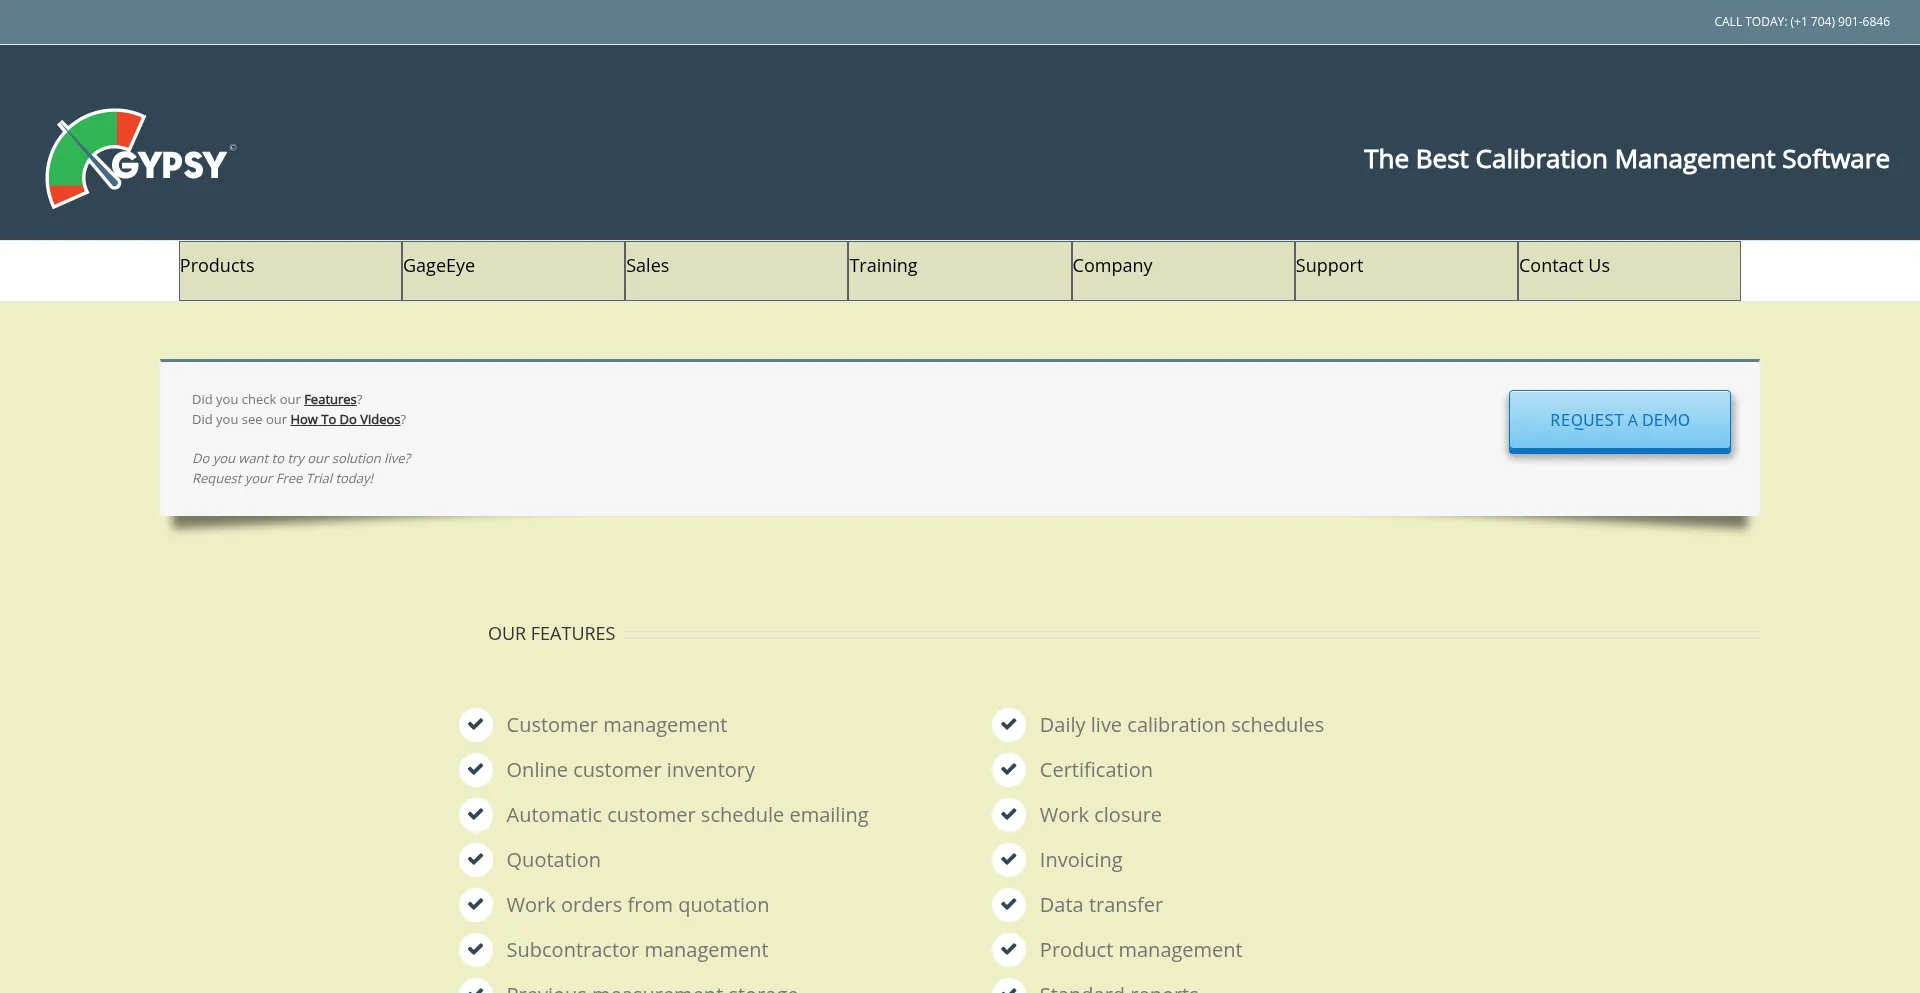Follow the Features link

point(330,400)
